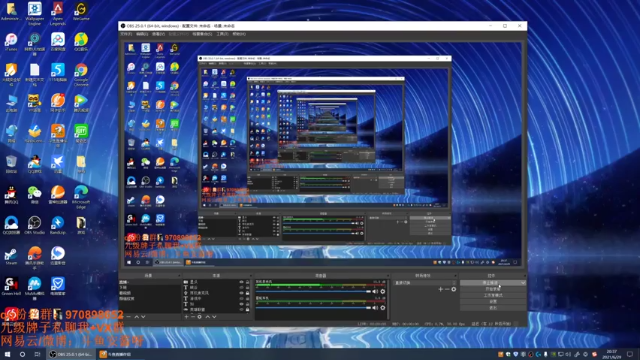The image size is (640, 360).
Task: Open Microsoft Edge desktop shortcut
Action: (81, 197)
